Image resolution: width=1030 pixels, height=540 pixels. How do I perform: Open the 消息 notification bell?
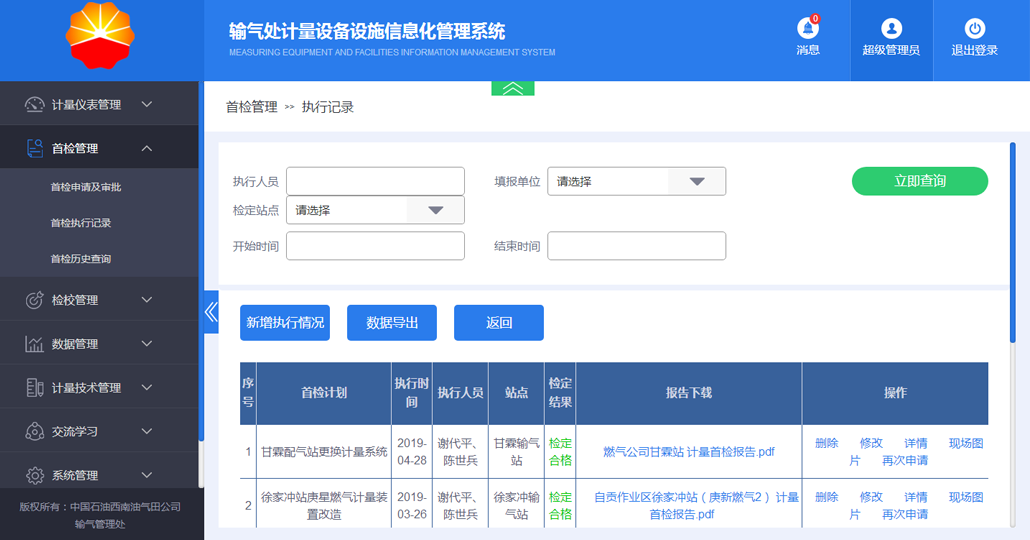pos(807,29)
